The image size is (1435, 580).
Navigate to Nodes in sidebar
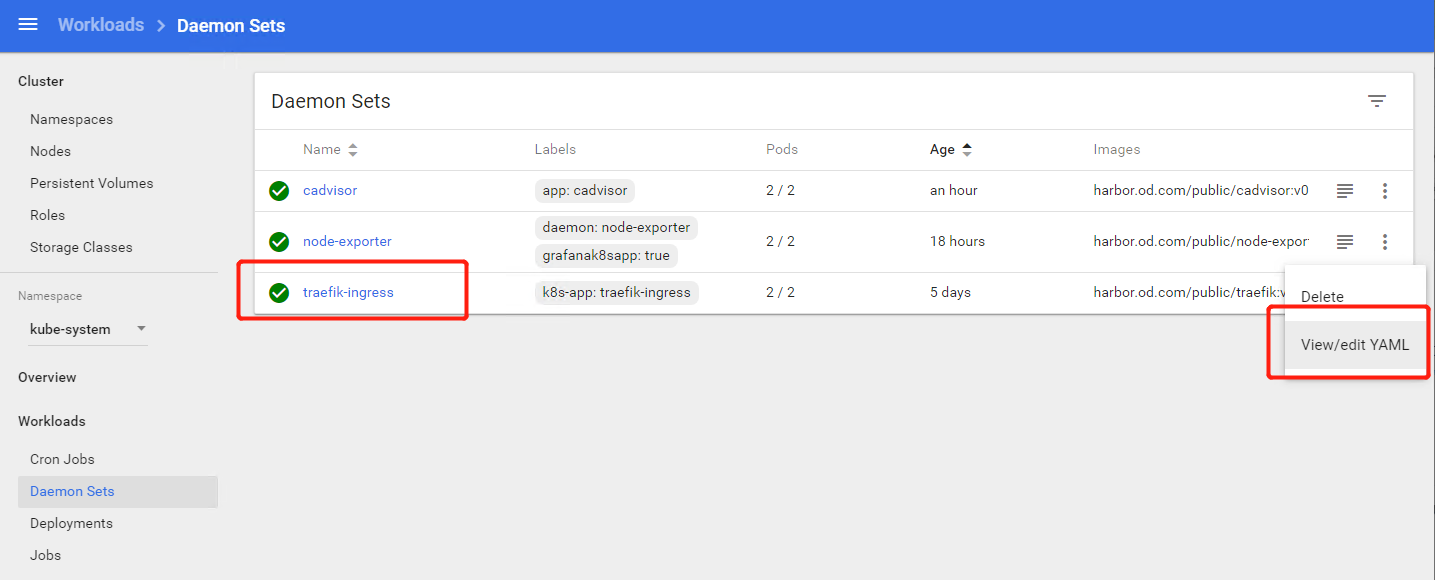[50, 151]
